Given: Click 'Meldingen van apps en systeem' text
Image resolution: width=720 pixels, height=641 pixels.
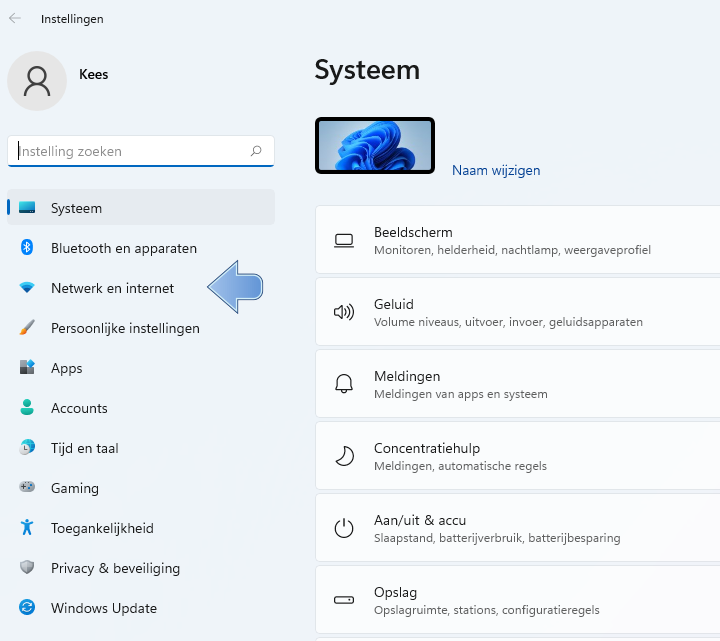Looking at the screenshot, I should [461, 394].
